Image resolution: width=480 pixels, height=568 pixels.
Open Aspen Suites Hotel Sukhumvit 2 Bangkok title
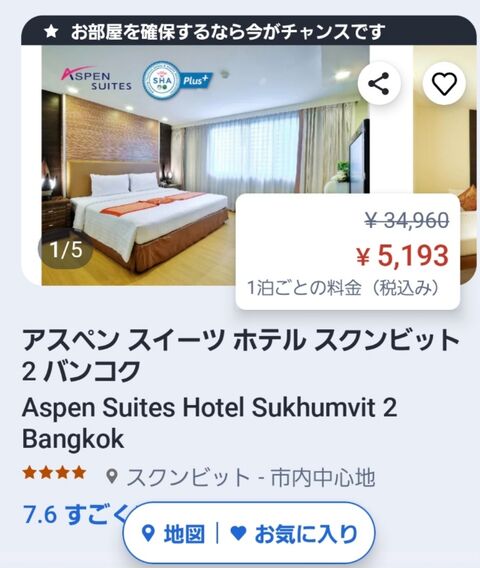[209, 423]
